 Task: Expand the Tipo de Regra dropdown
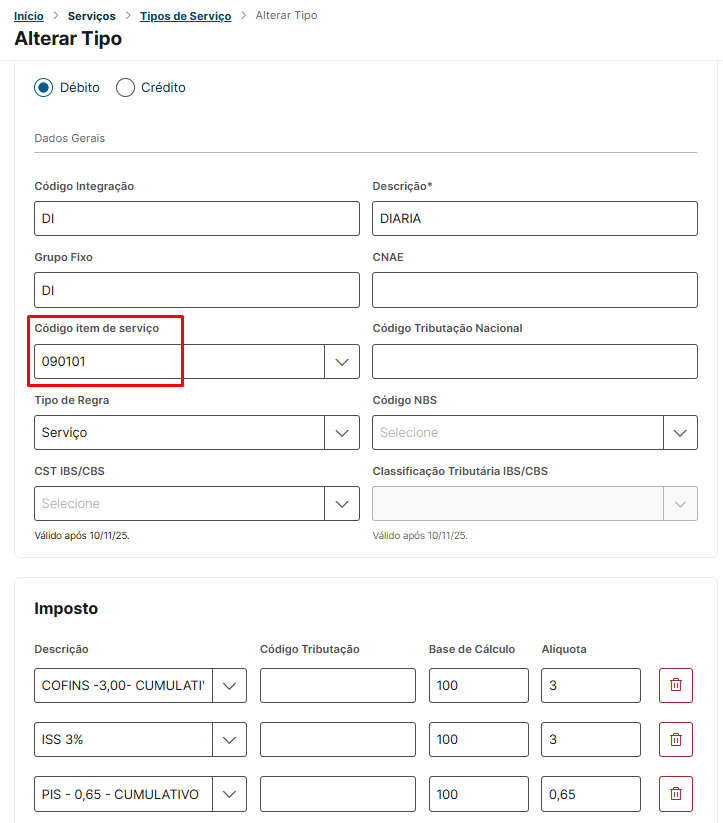[342, 433]
